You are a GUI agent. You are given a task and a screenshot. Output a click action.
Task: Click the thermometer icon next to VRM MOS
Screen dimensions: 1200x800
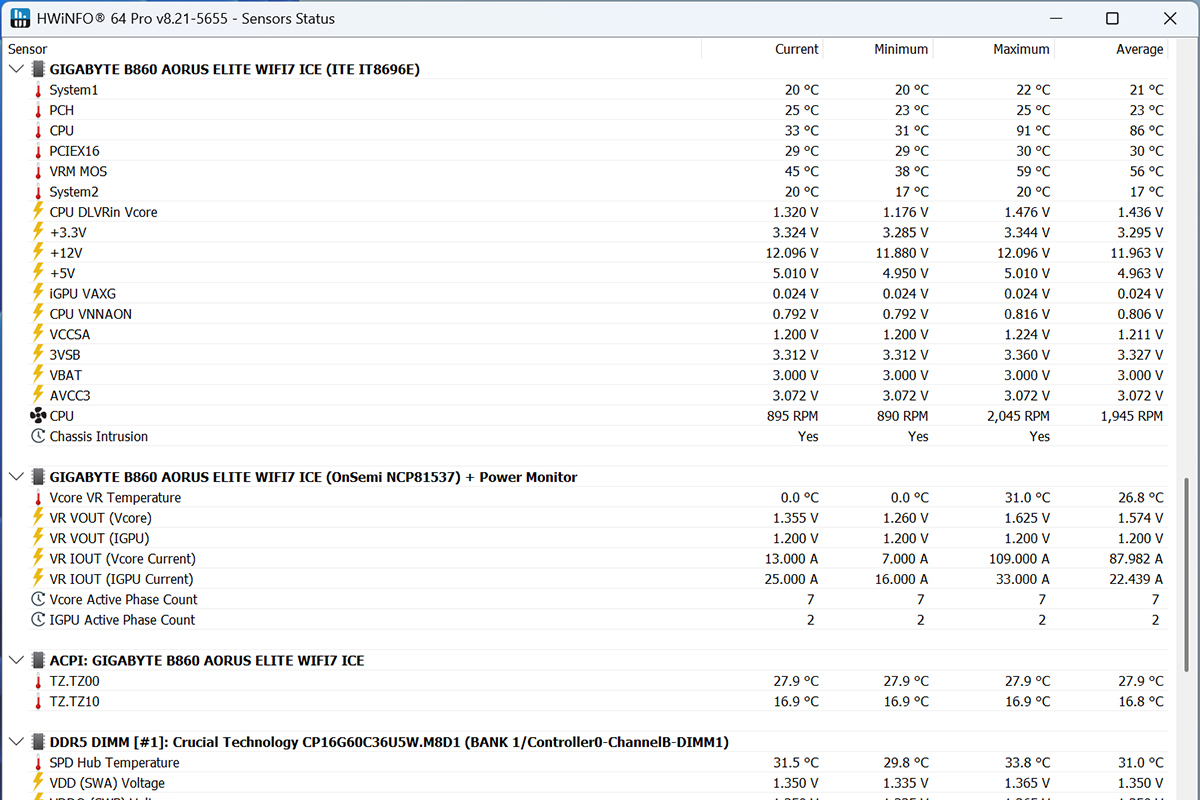(39, 171)
